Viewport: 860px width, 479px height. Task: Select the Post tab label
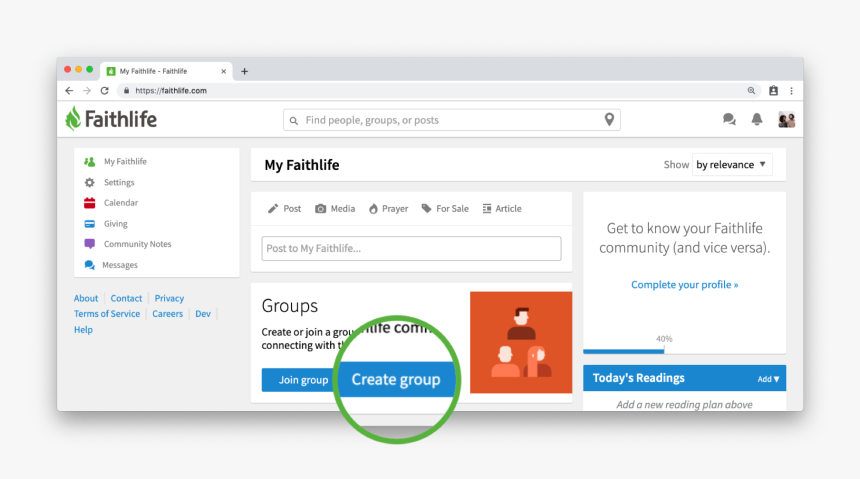[x=292, y=208]
